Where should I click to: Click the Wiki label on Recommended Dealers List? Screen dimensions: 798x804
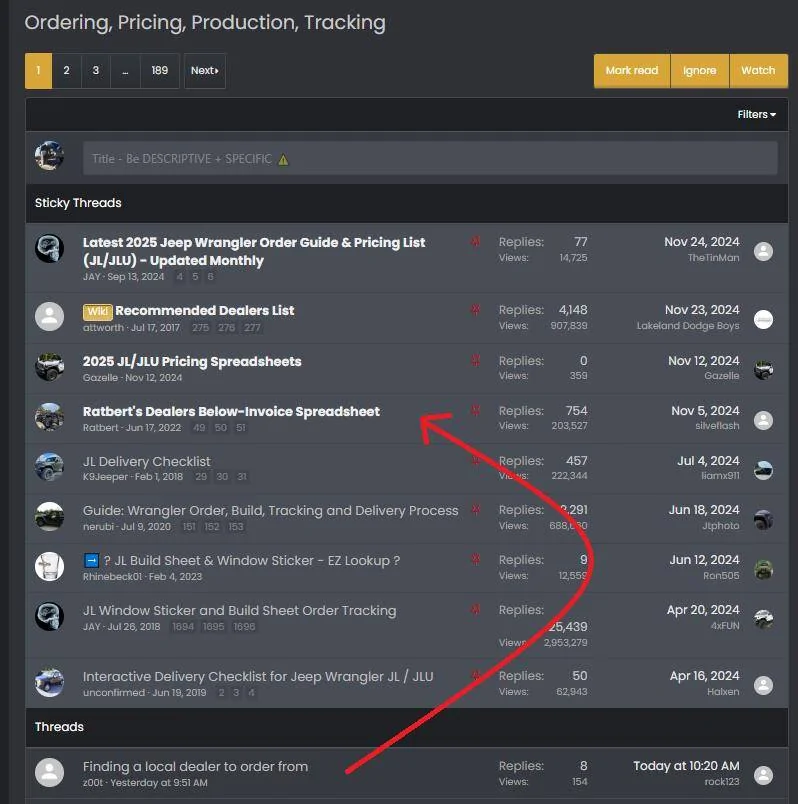97,311
